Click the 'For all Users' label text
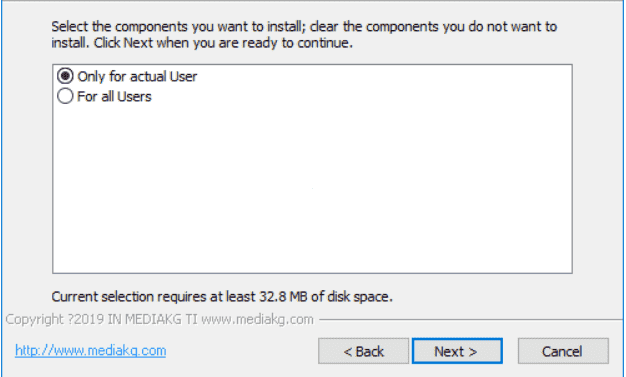The width and height of the screenshot is (626, 377). click(x=114, y=96)
